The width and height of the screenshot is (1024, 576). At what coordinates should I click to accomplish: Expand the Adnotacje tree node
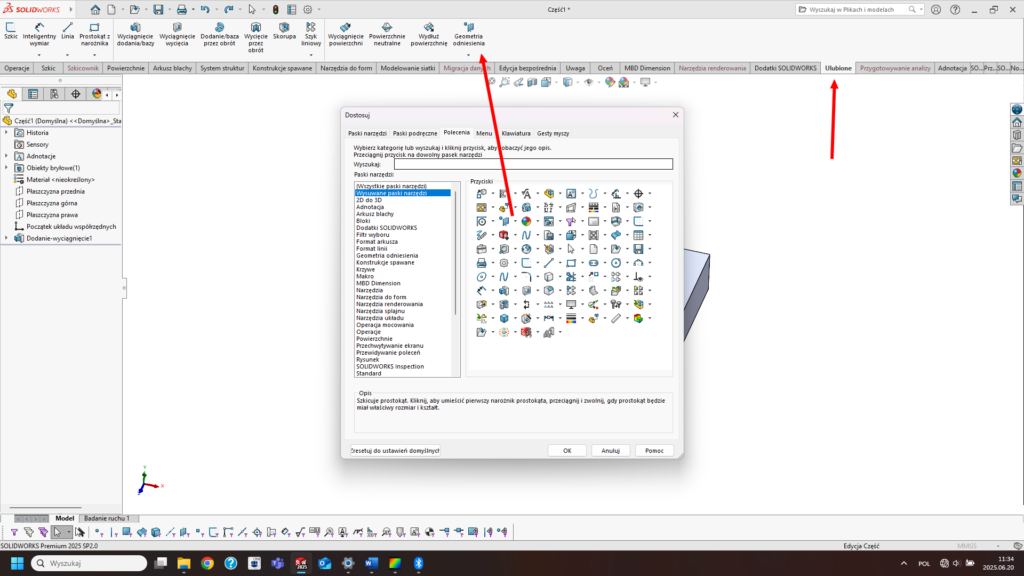(x=7, y=156)
